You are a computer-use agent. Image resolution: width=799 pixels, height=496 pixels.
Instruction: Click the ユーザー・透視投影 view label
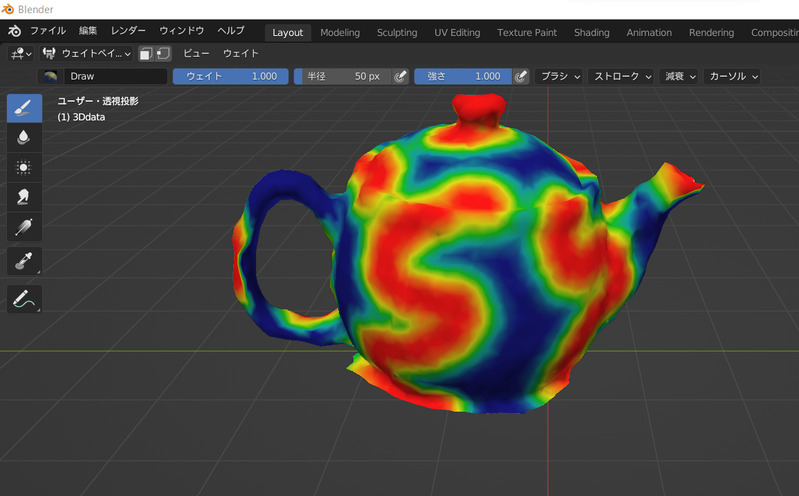98,101
